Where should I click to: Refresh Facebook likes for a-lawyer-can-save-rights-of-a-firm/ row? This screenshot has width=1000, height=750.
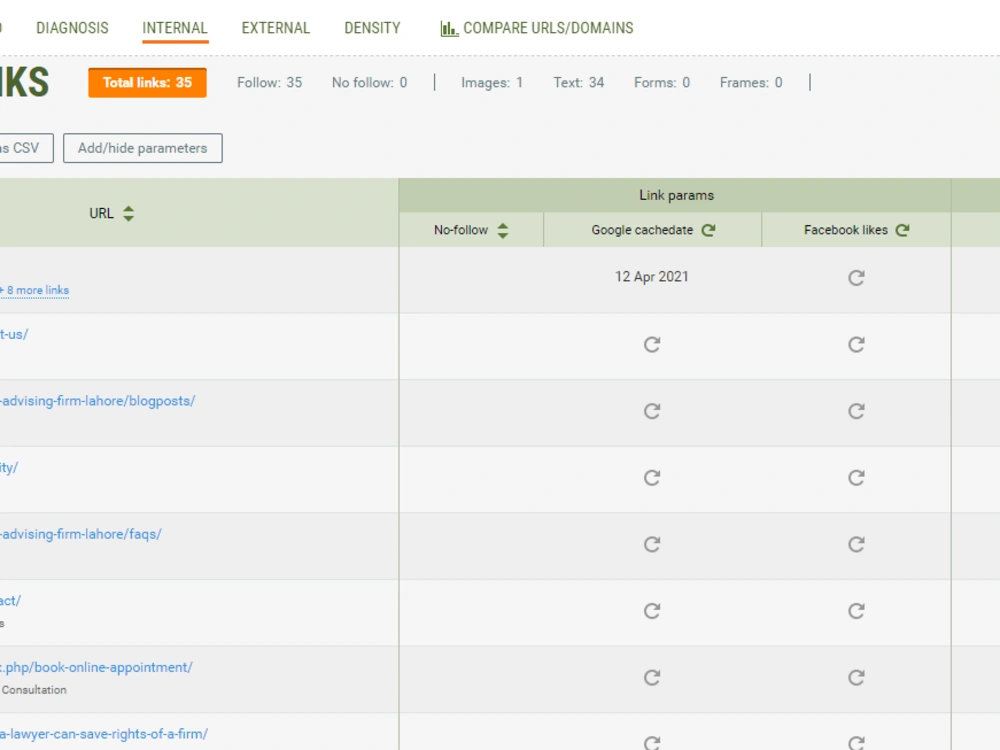(x=857, y=742)
